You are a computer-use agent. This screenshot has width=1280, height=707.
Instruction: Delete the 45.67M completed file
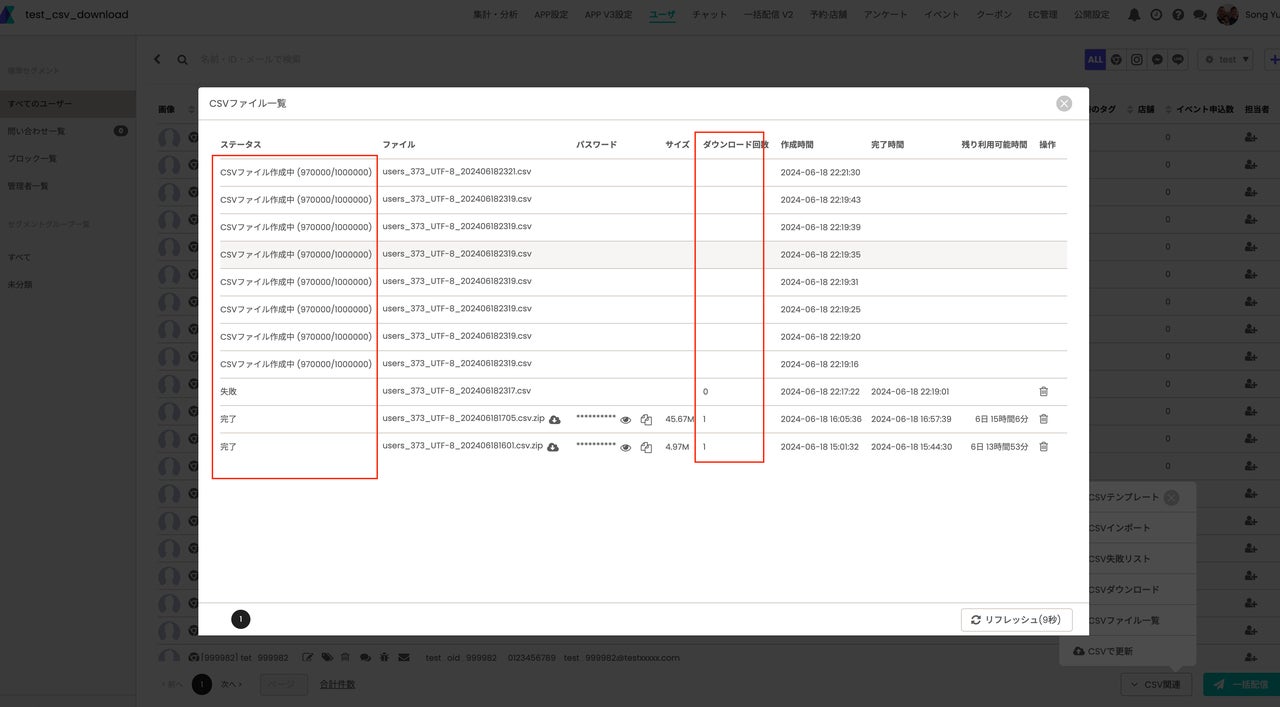coord(1044,419)
